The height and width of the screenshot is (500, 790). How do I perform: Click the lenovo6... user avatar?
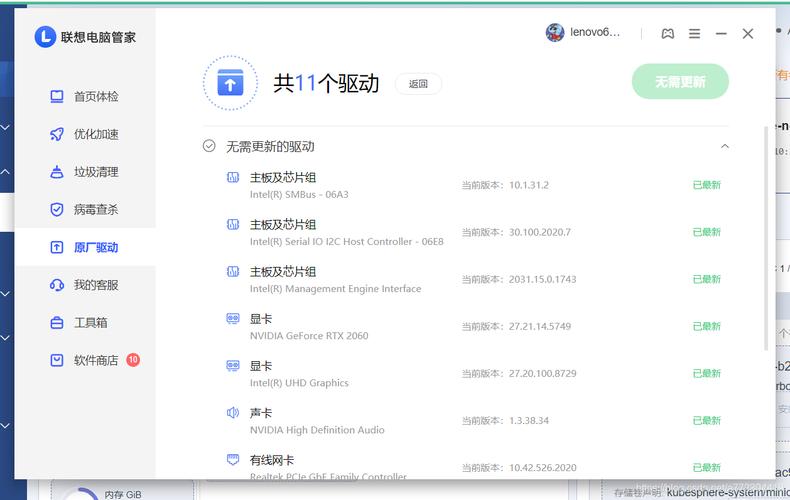[555, 33]
